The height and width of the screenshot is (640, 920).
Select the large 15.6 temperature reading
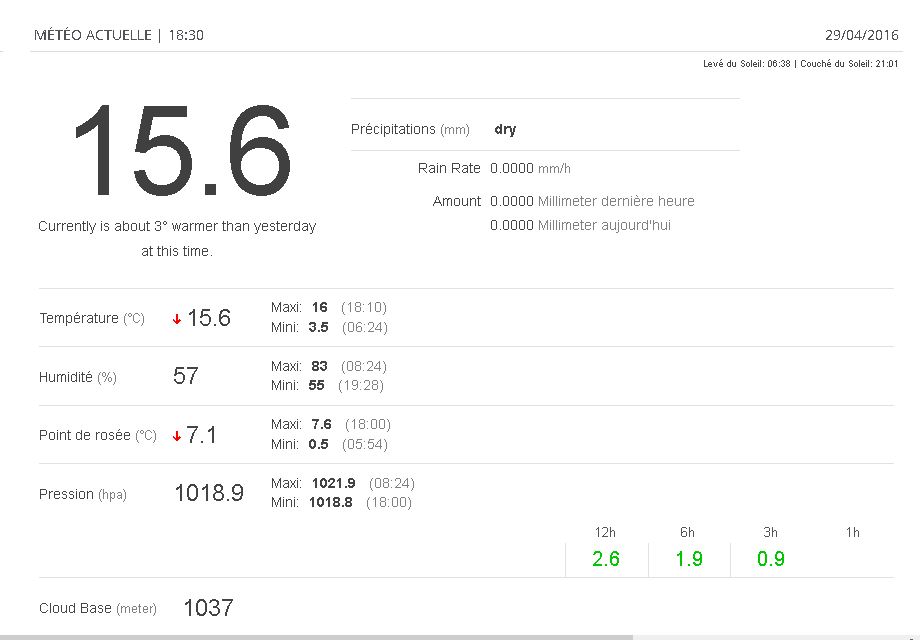point(180,150)
